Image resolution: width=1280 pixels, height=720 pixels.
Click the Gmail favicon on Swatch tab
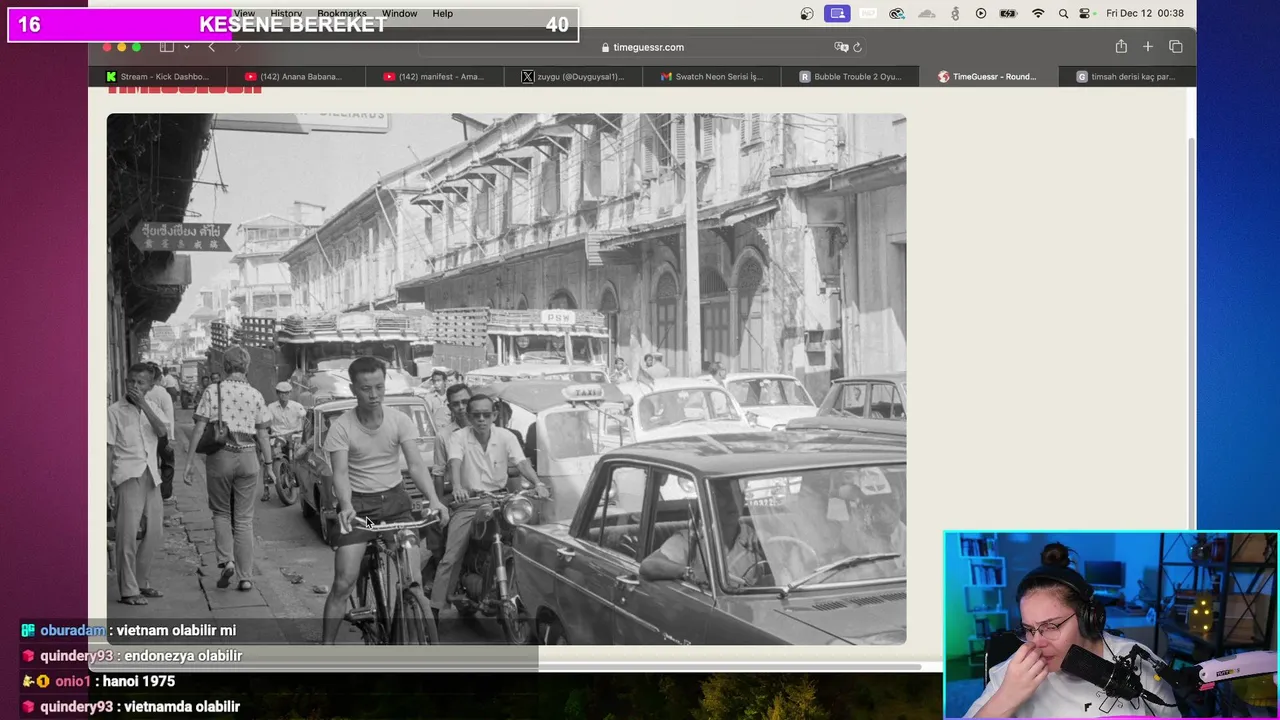(666, 76)
